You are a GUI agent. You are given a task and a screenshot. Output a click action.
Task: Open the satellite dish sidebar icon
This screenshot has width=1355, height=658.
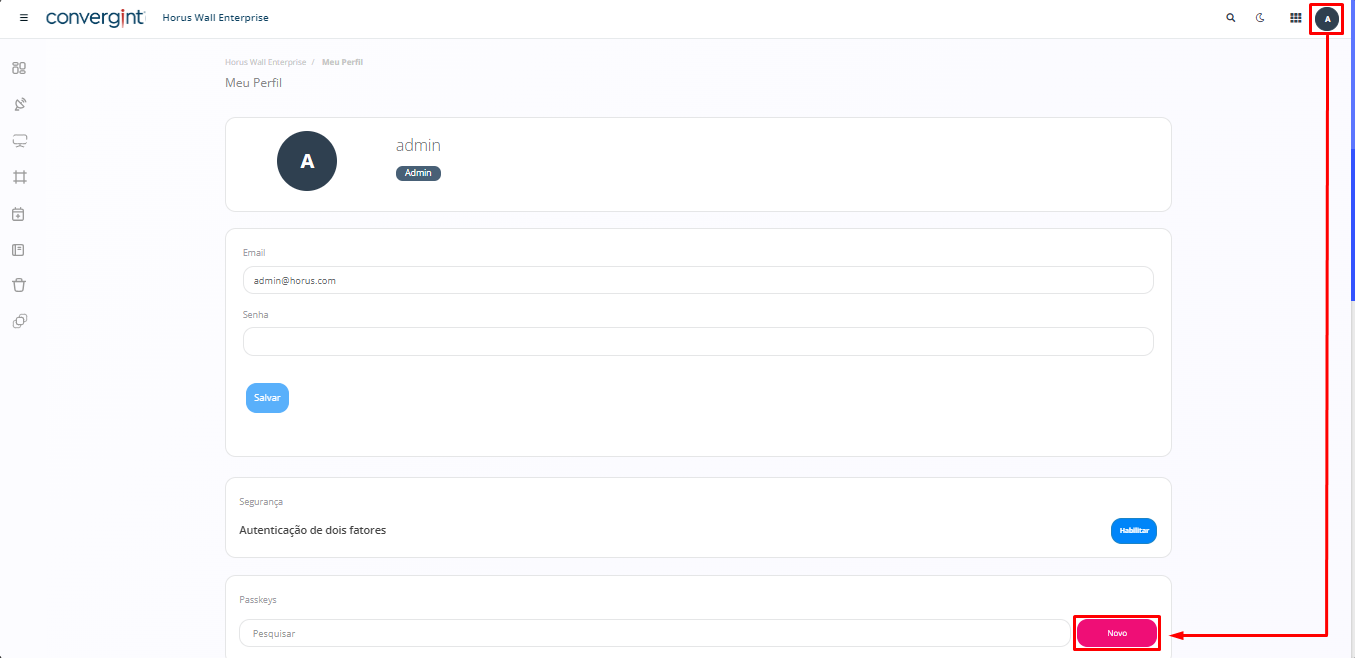(19, 104)
